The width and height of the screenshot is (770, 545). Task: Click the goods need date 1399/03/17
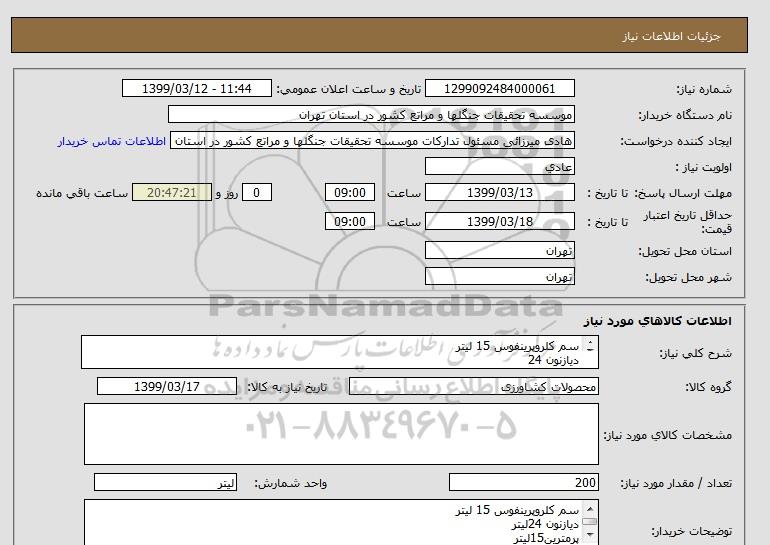[166, 386]
